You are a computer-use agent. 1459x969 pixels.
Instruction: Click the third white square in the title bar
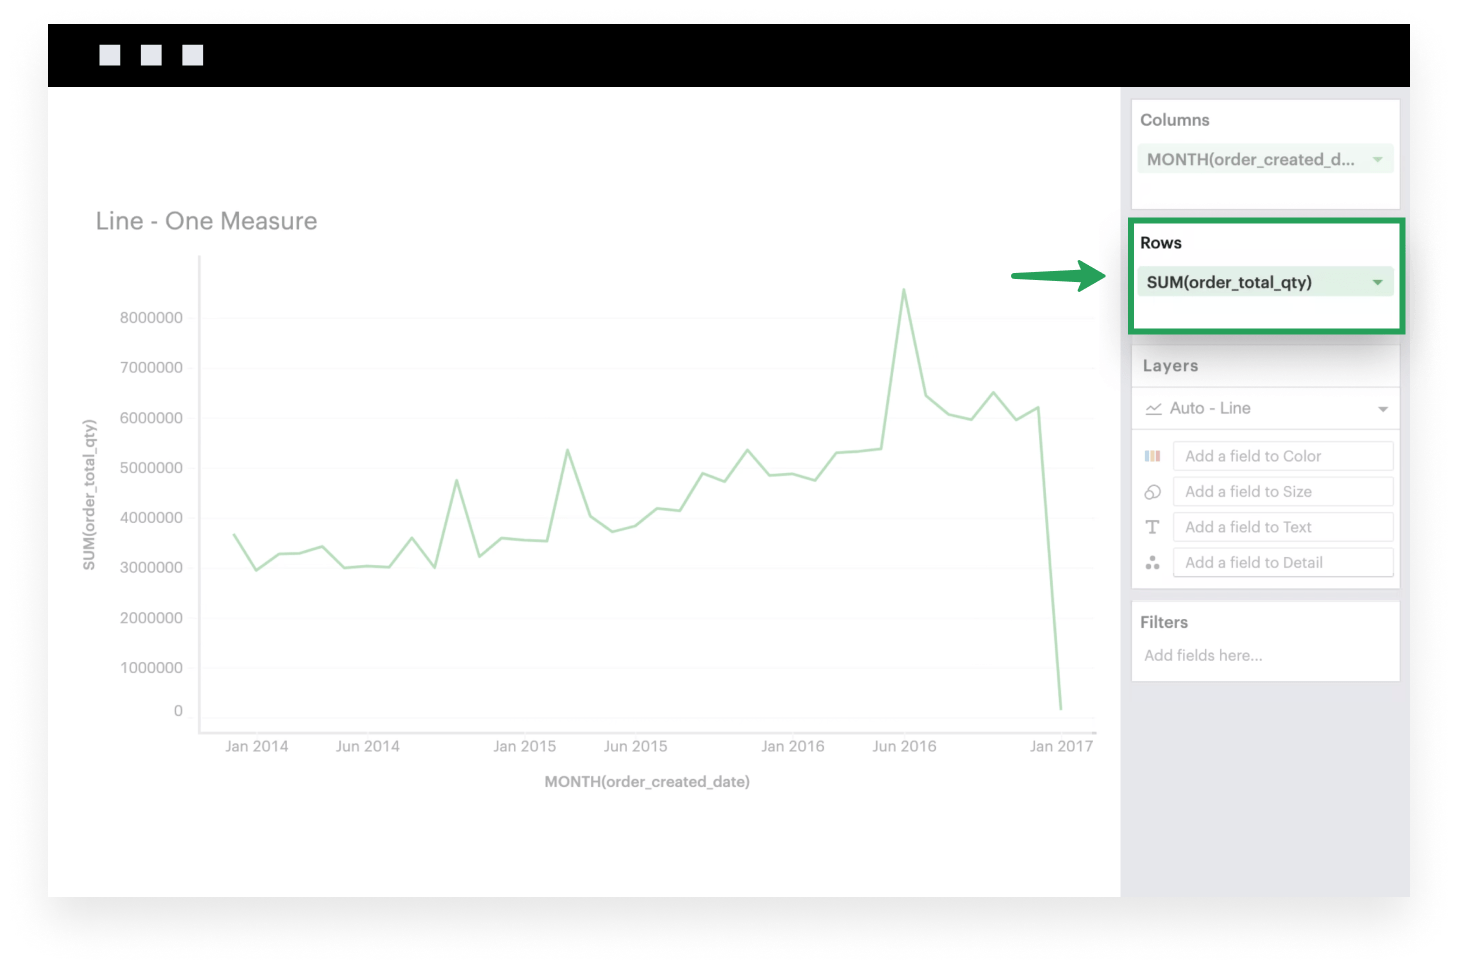point(193,55)
